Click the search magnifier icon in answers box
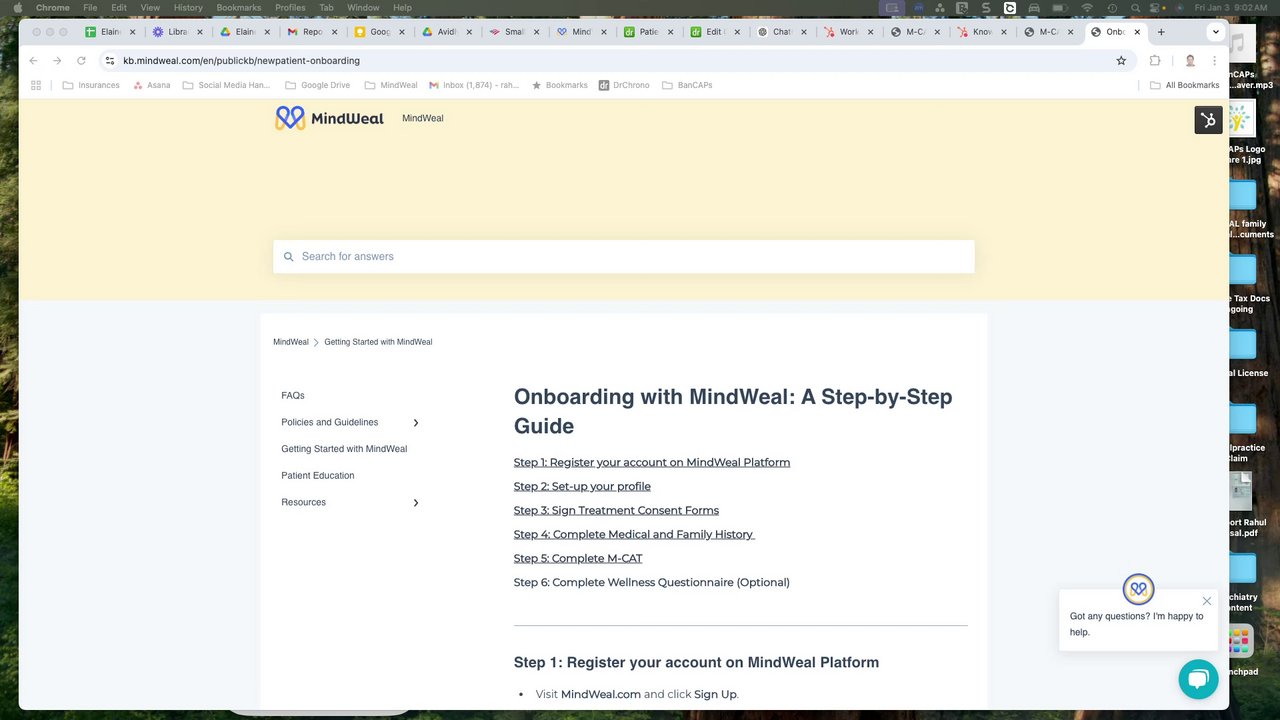1280x720 pixels. [x=289, y=257]
